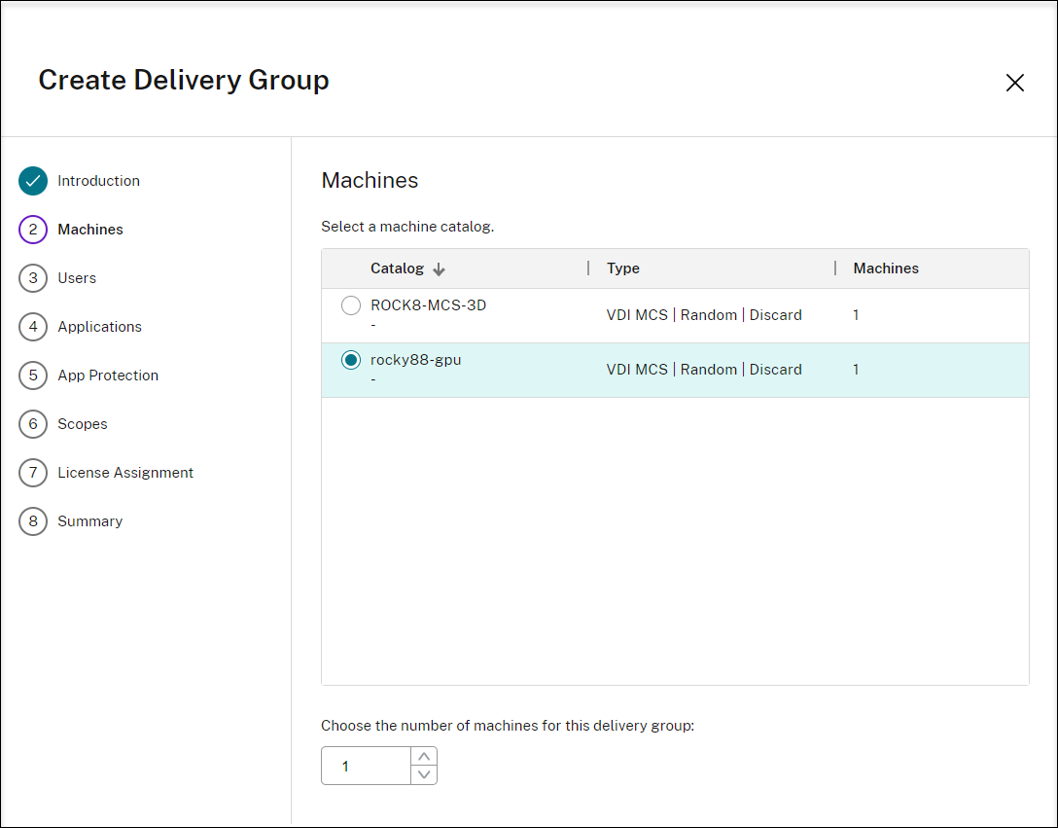The width and height of the screenshot is (1058, 828).
Task: Select the Machines step circle icon
Action: [x=32, y=229]
